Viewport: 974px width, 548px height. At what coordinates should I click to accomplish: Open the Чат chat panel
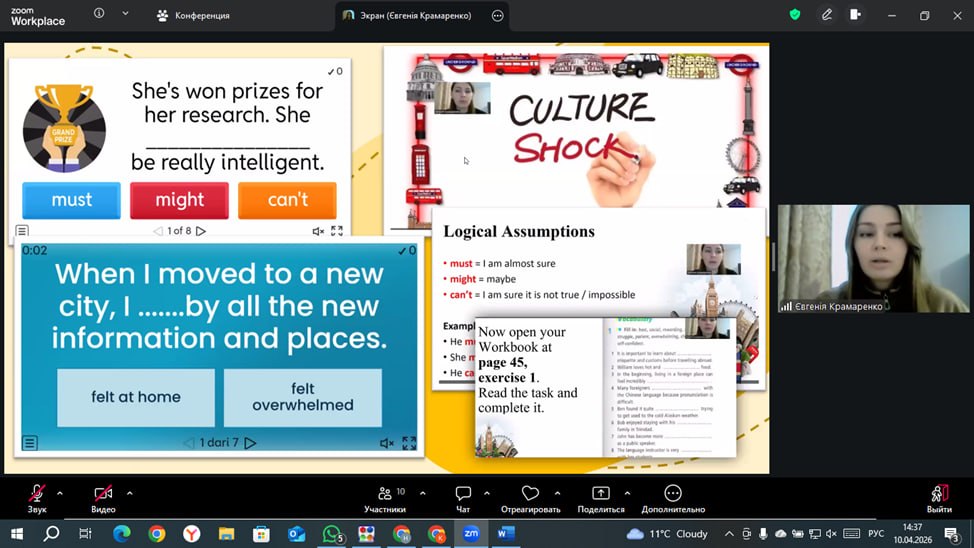463,497
